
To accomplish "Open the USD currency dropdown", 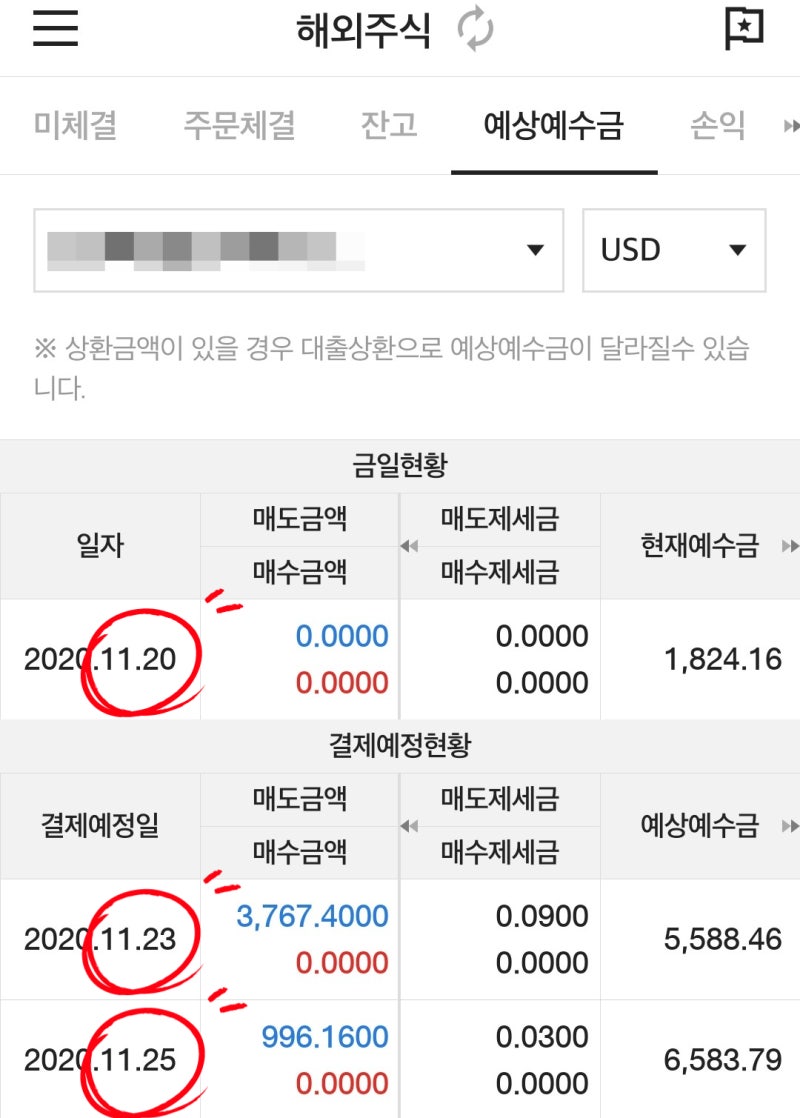I will point(674,250).
